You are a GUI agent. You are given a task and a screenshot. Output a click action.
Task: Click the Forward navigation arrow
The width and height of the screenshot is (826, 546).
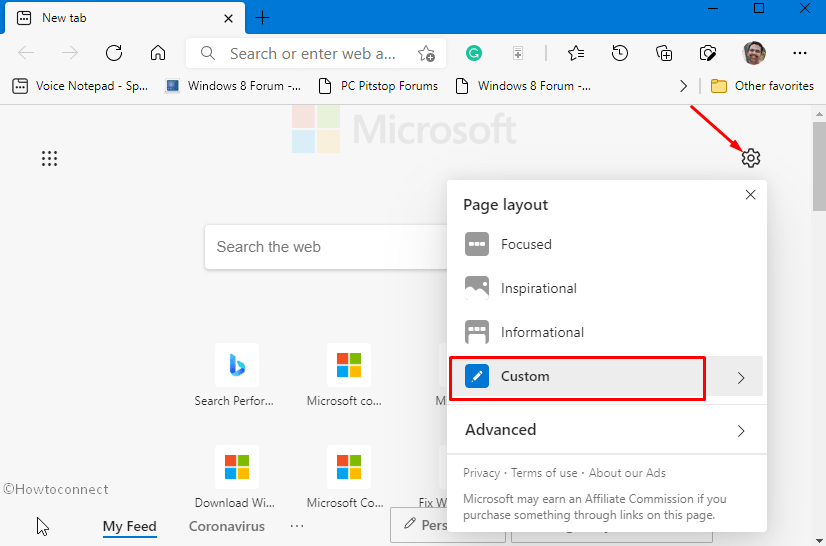pyautogui.click(x=70, y=53)
